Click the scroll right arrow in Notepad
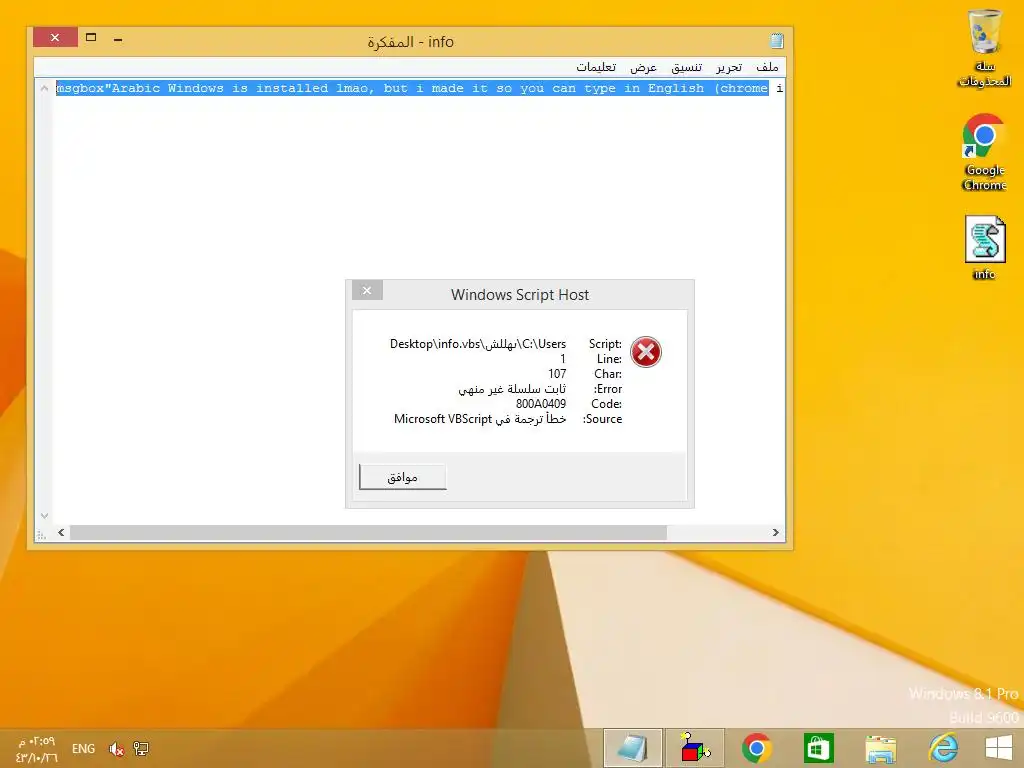The image size is (1024, 768). [x=775, y=532]
